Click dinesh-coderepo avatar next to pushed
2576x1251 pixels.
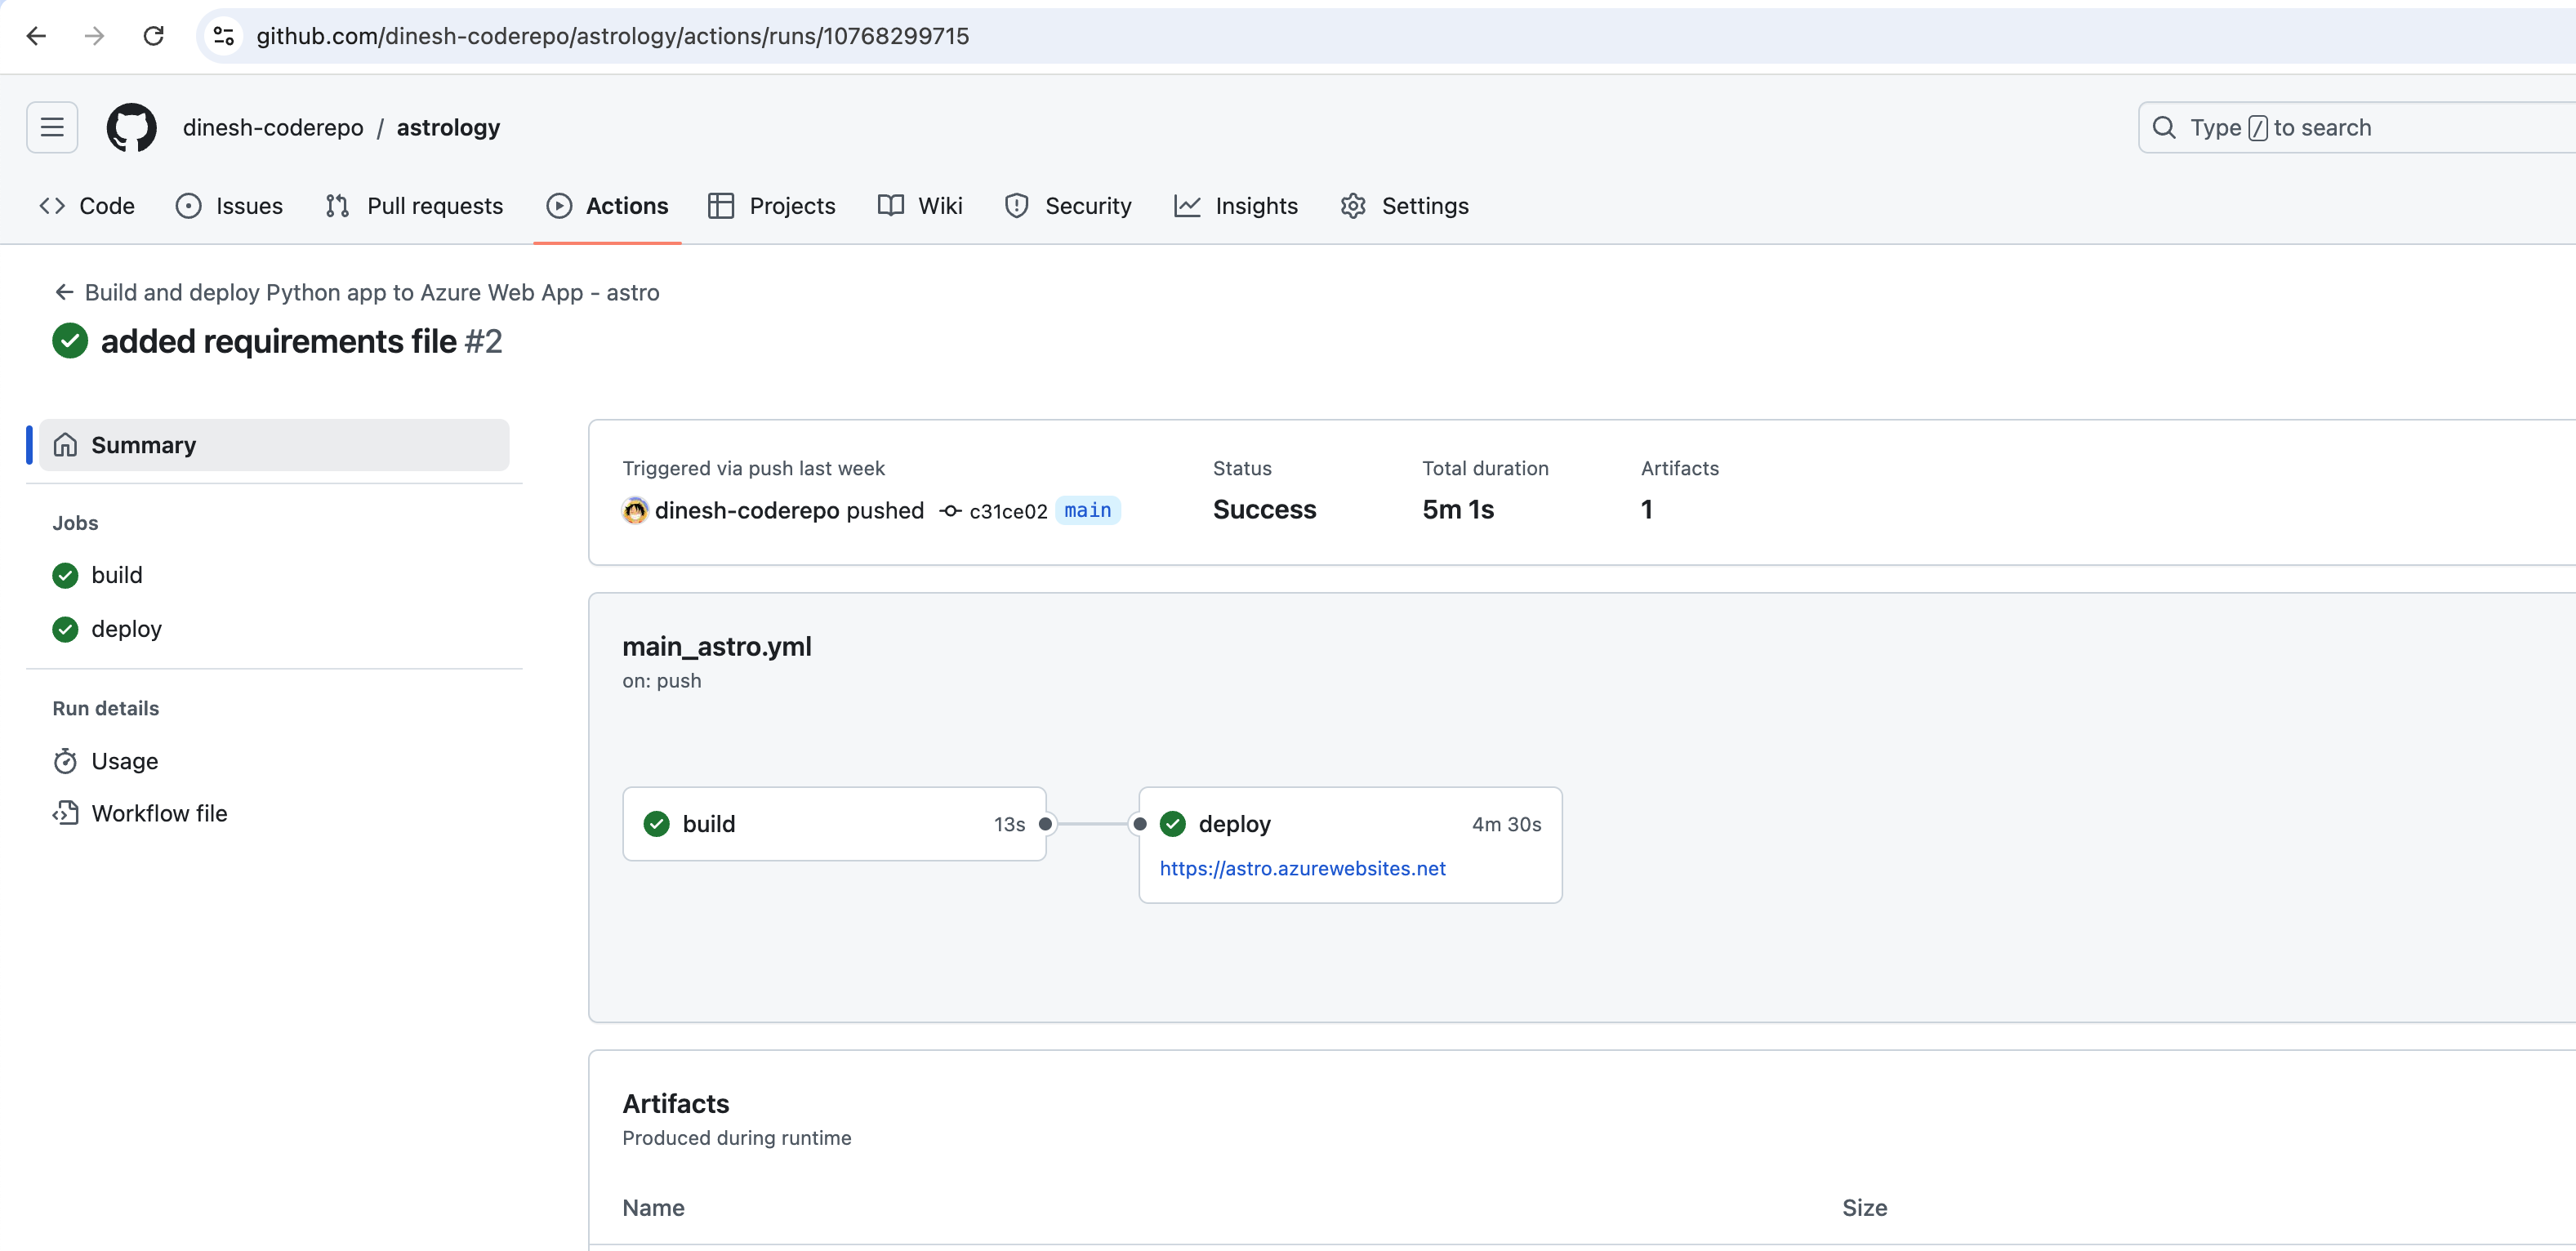pyautogui.click(x=635, y=511)
